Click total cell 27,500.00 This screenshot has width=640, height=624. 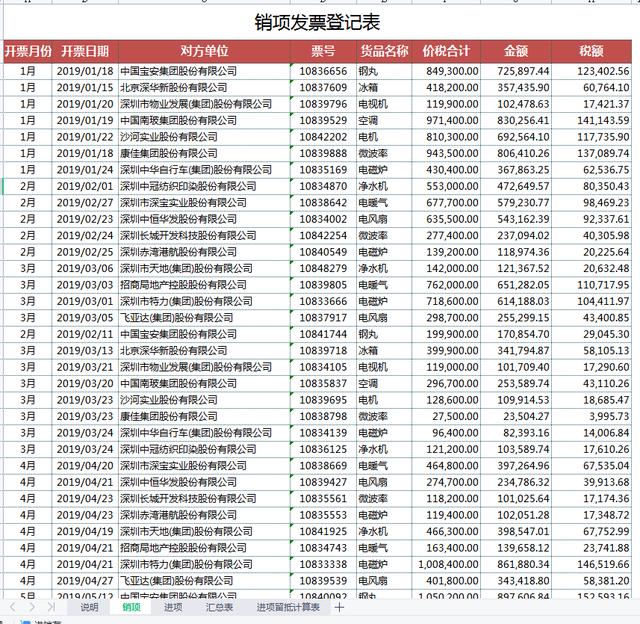click(x=446, y=416)
